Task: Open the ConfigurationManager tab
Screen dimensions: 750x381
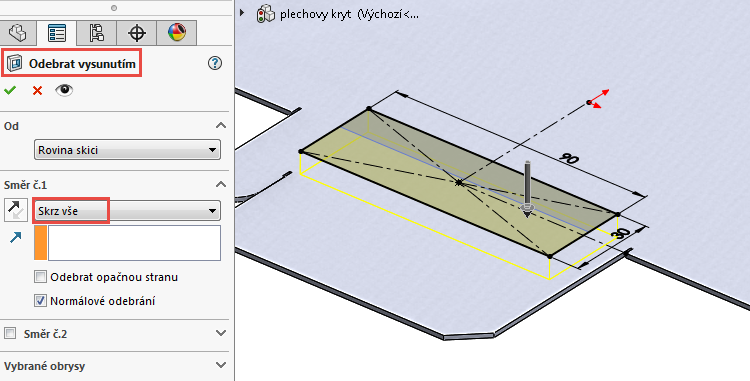Action: [97, 33]
